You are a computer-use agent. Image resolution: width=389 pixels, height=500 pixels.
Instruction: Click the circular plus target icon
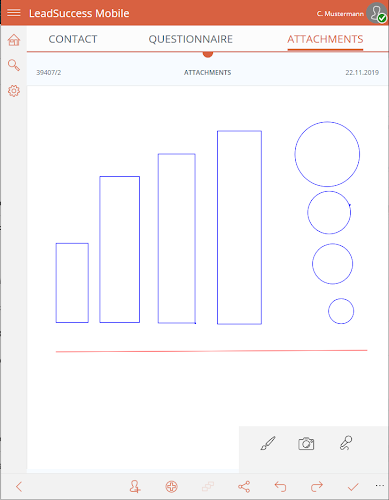tap(172, 487)
